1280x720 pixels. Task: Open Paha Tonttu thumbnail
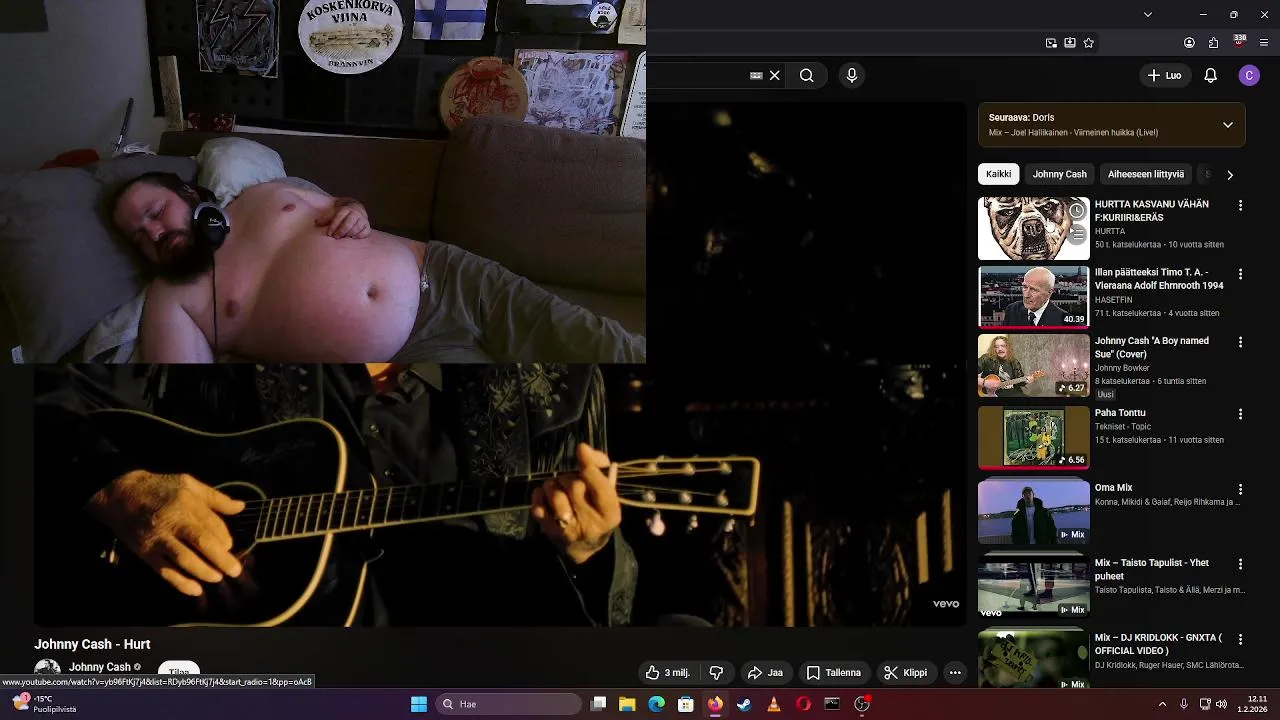tap(1033, 437)
